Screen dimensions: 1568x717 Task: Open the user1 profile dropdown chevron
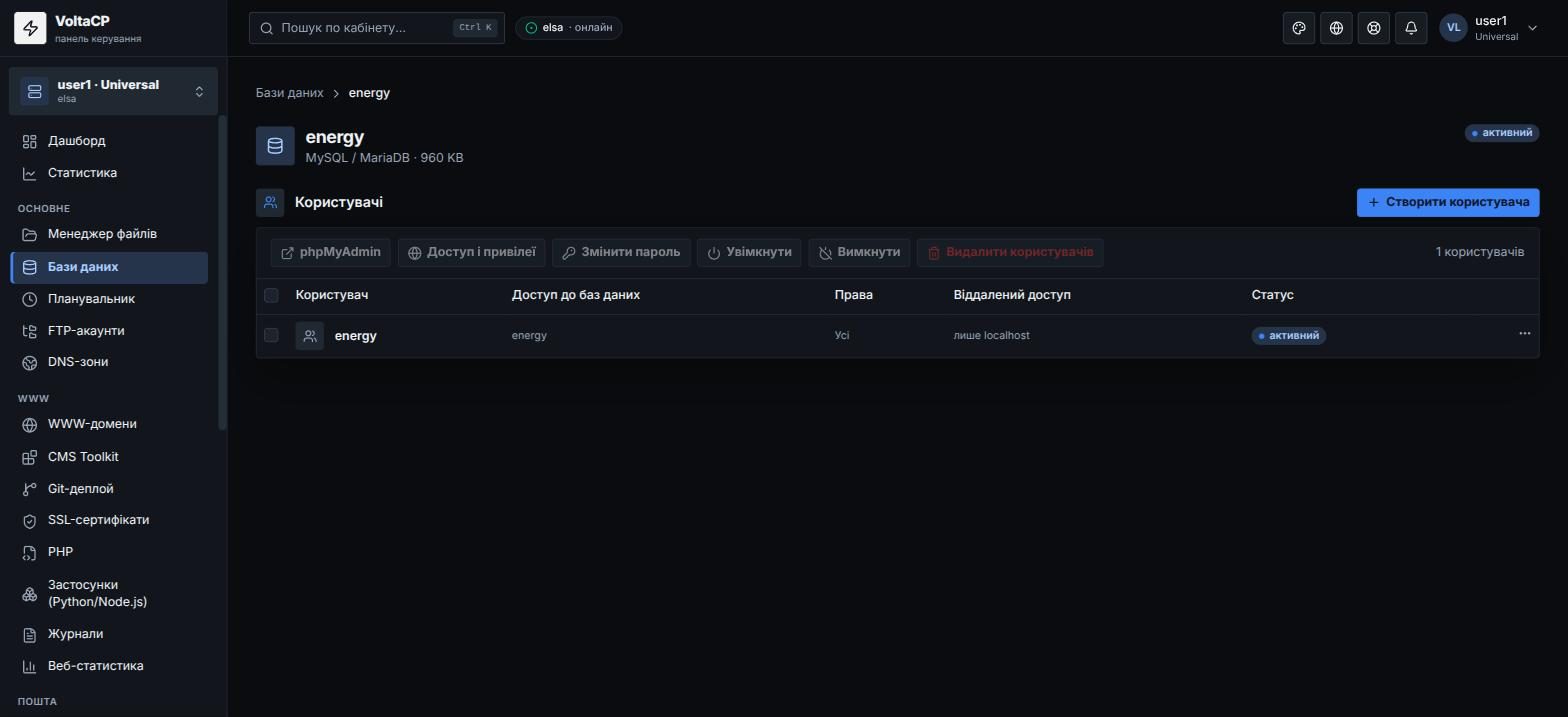(x=1532, y=28)
